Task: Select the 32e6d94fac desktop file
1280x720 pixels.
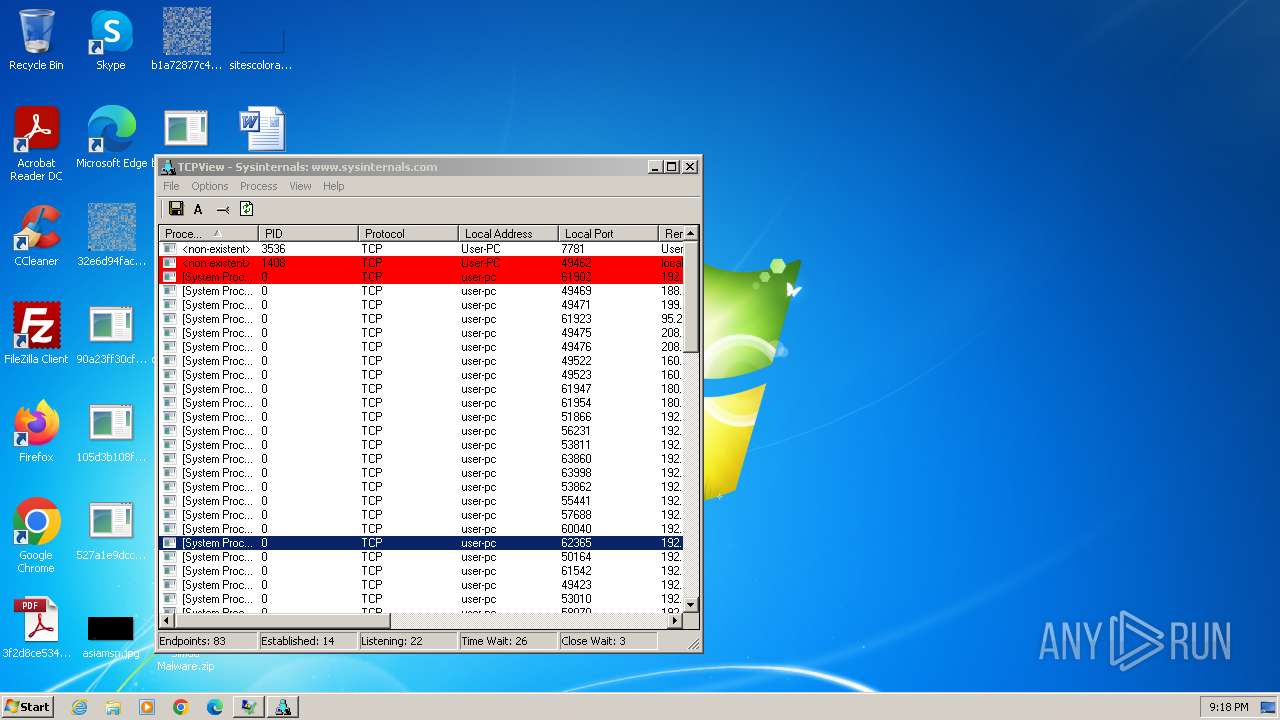Action: tap(111, 235)
